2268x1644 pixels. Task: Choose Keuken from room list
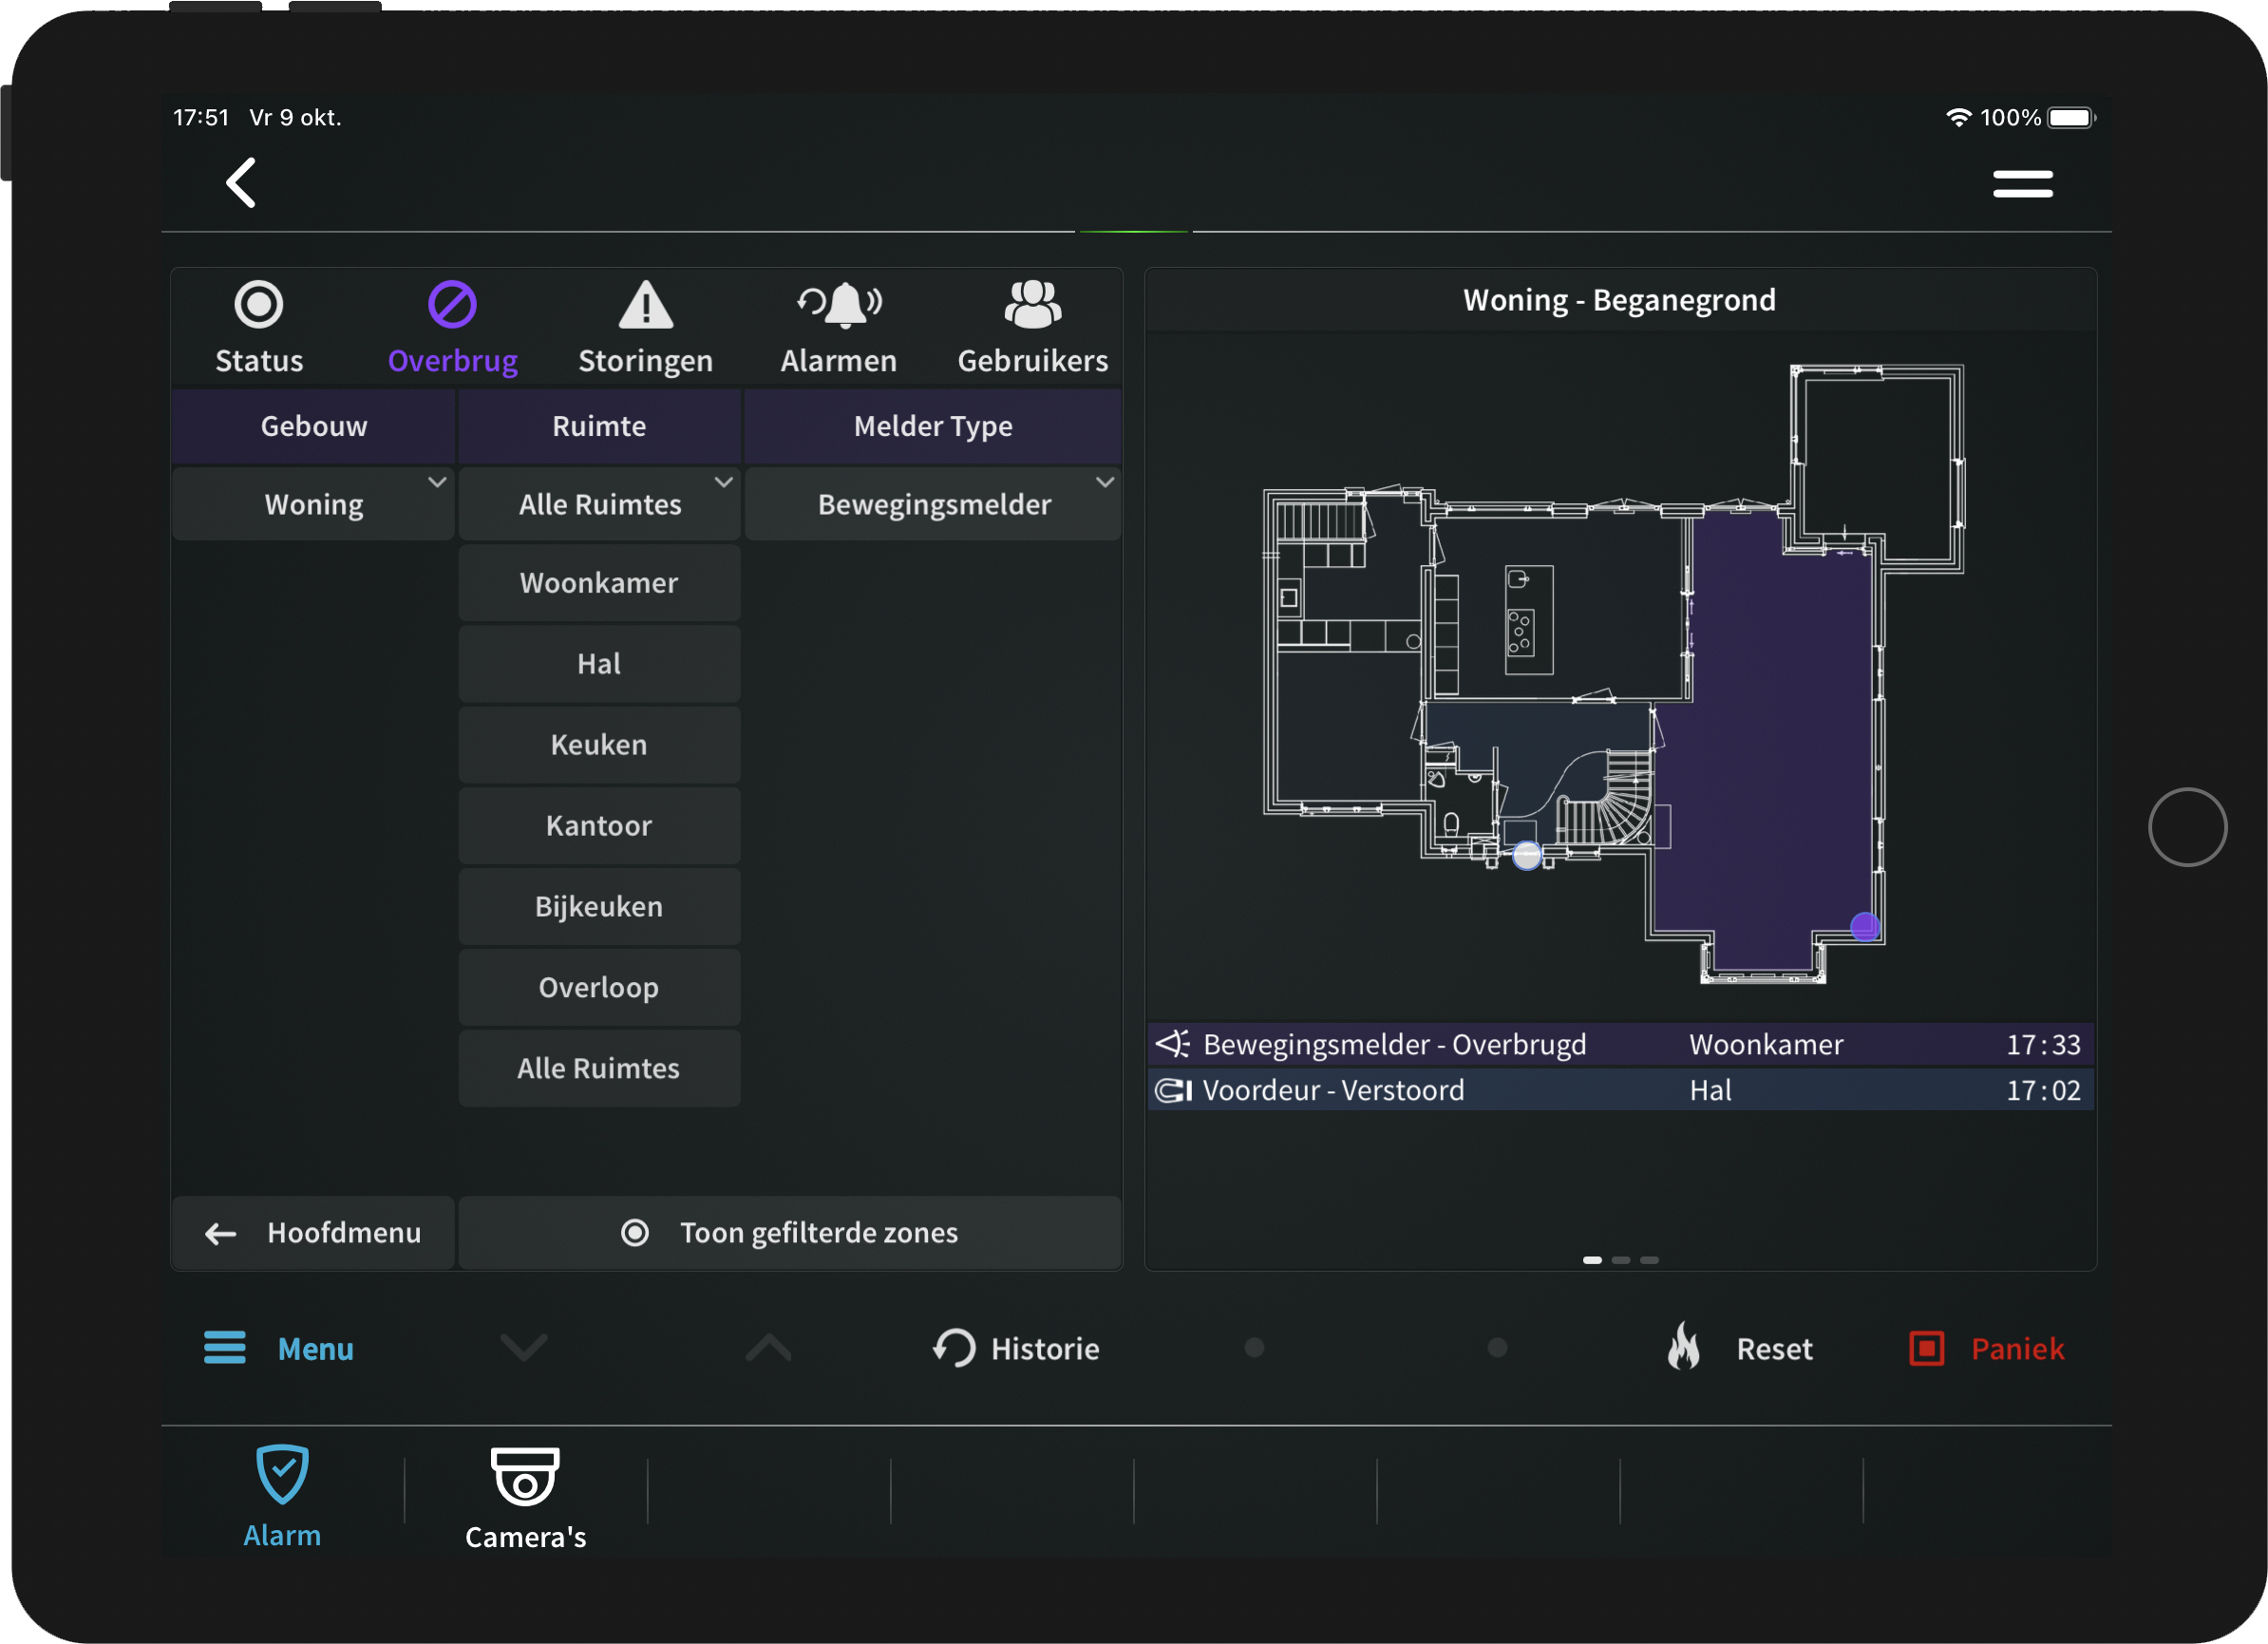[599, 745]
